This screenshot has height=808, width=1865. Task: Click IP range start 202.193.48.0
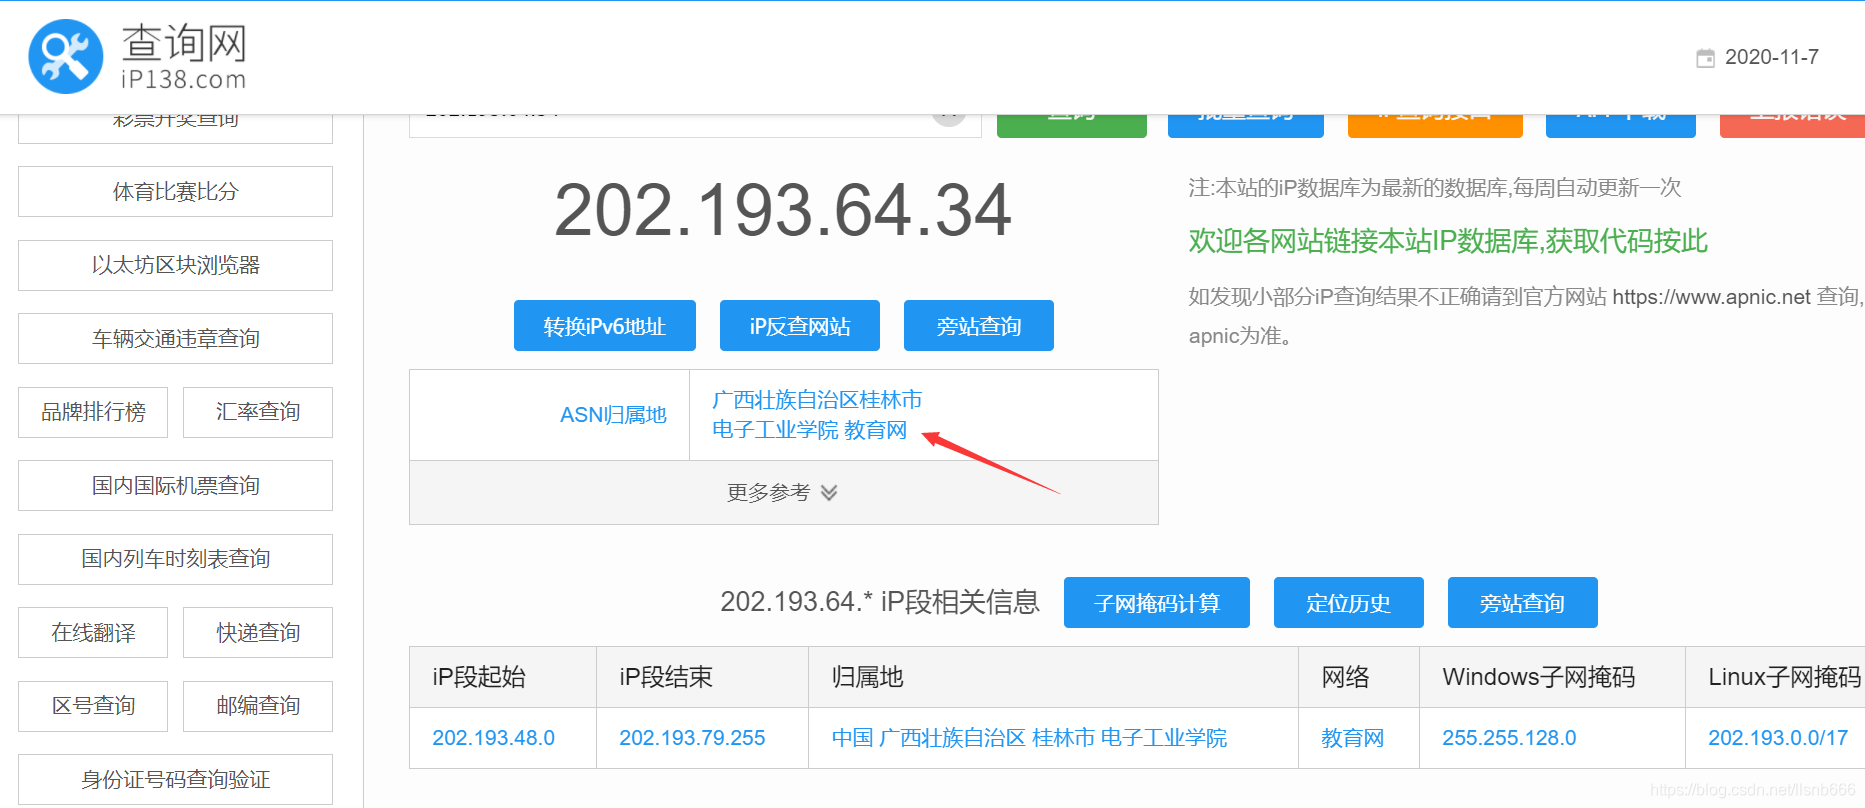click(493, 738)
